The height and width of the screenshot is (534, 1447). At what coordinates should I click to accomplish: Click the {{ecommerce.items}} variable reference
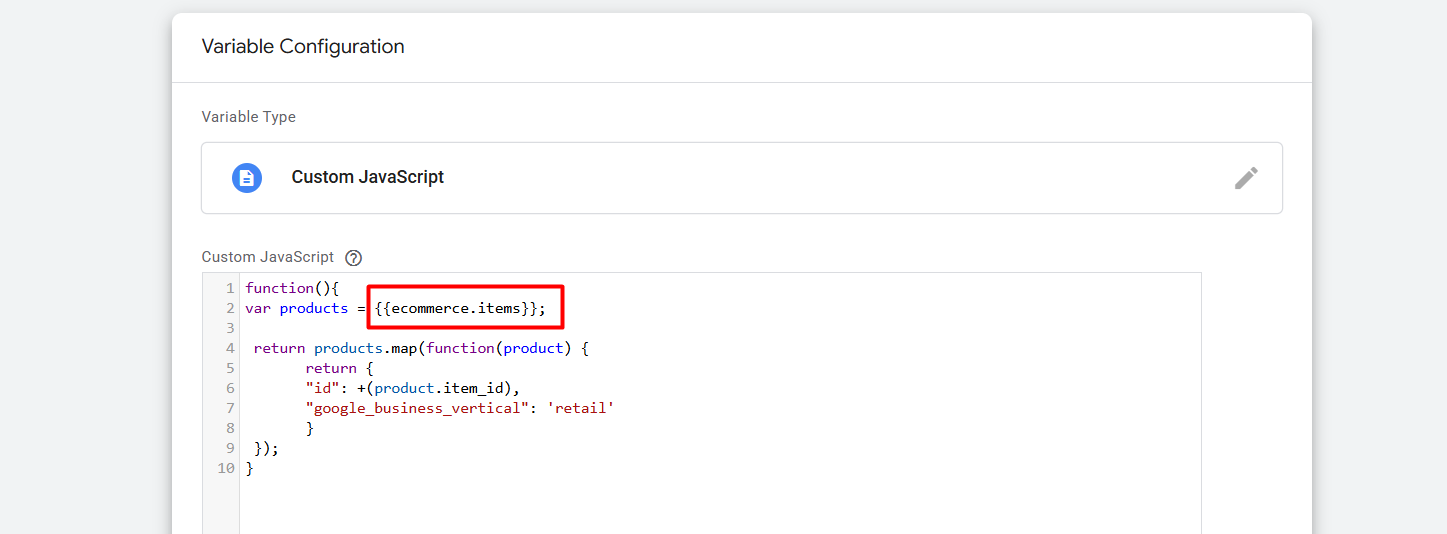456,308
